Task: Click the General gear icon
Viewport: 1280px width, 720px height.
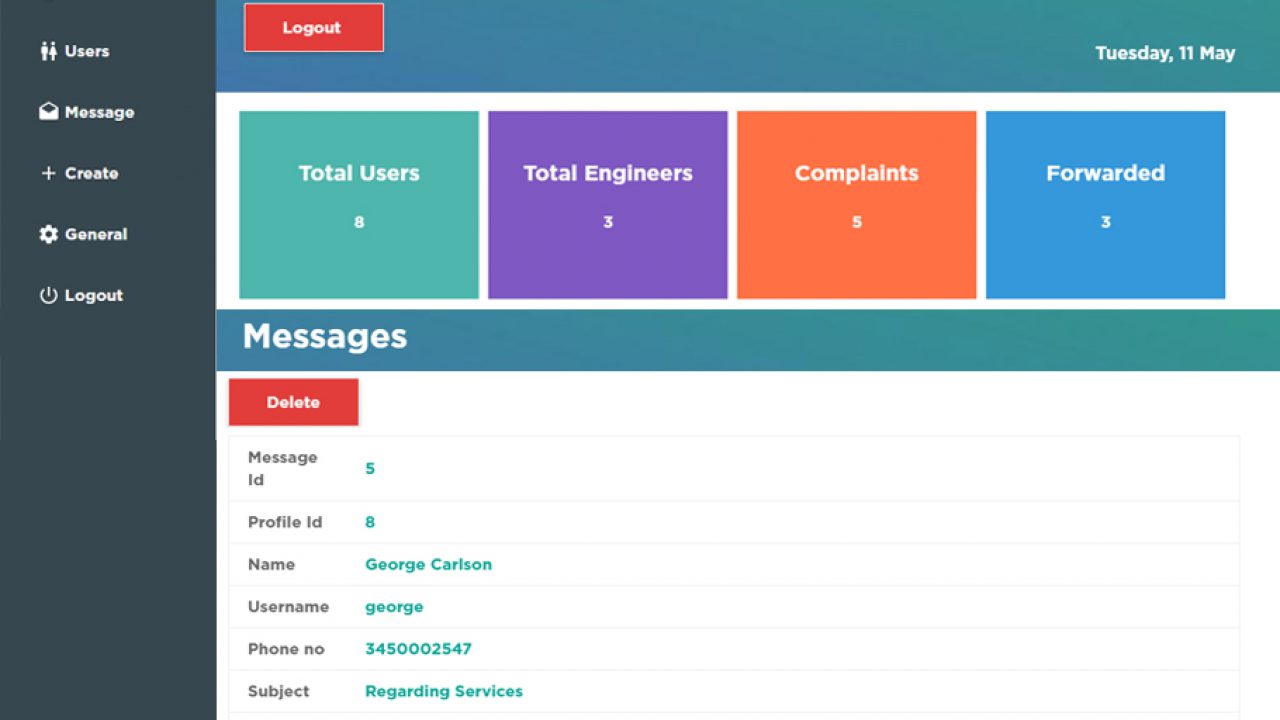Action: point(48,234)
